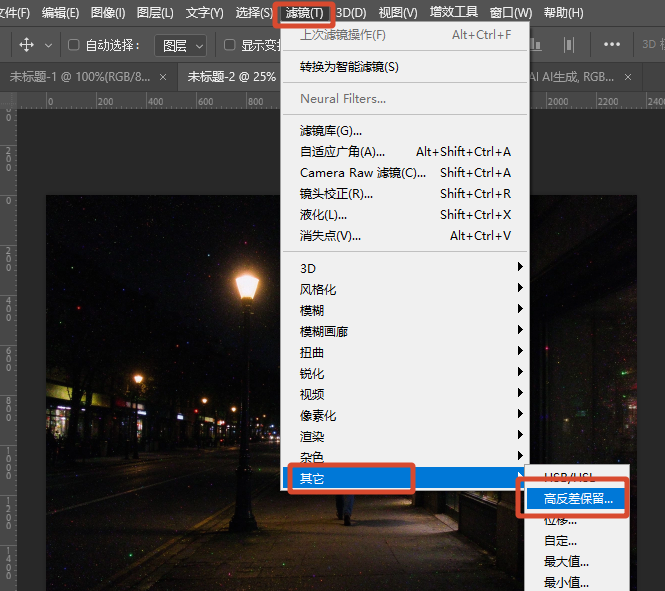Open the 液化(L)... filter
Image resolution: width=665 pixels, height=591 pixels.
point(405,215)
